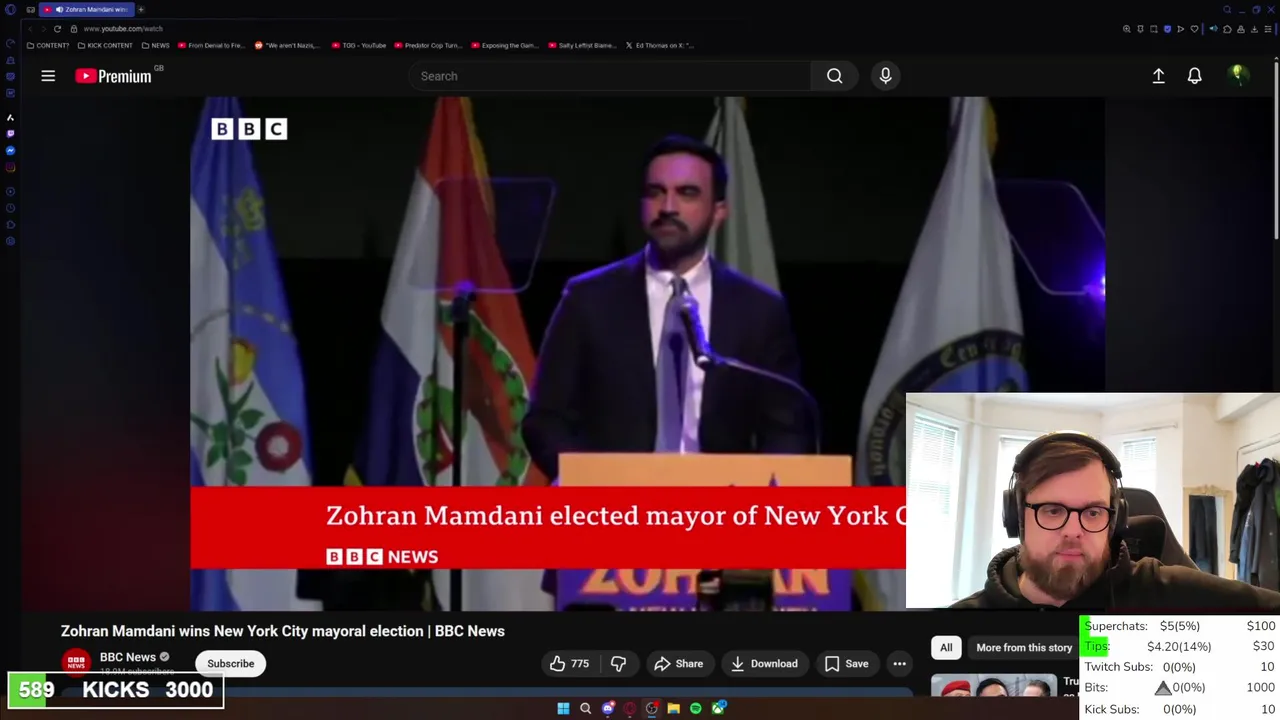Download the BBC News video
The width and height of the screenshot is (1280, 720).
764,663
